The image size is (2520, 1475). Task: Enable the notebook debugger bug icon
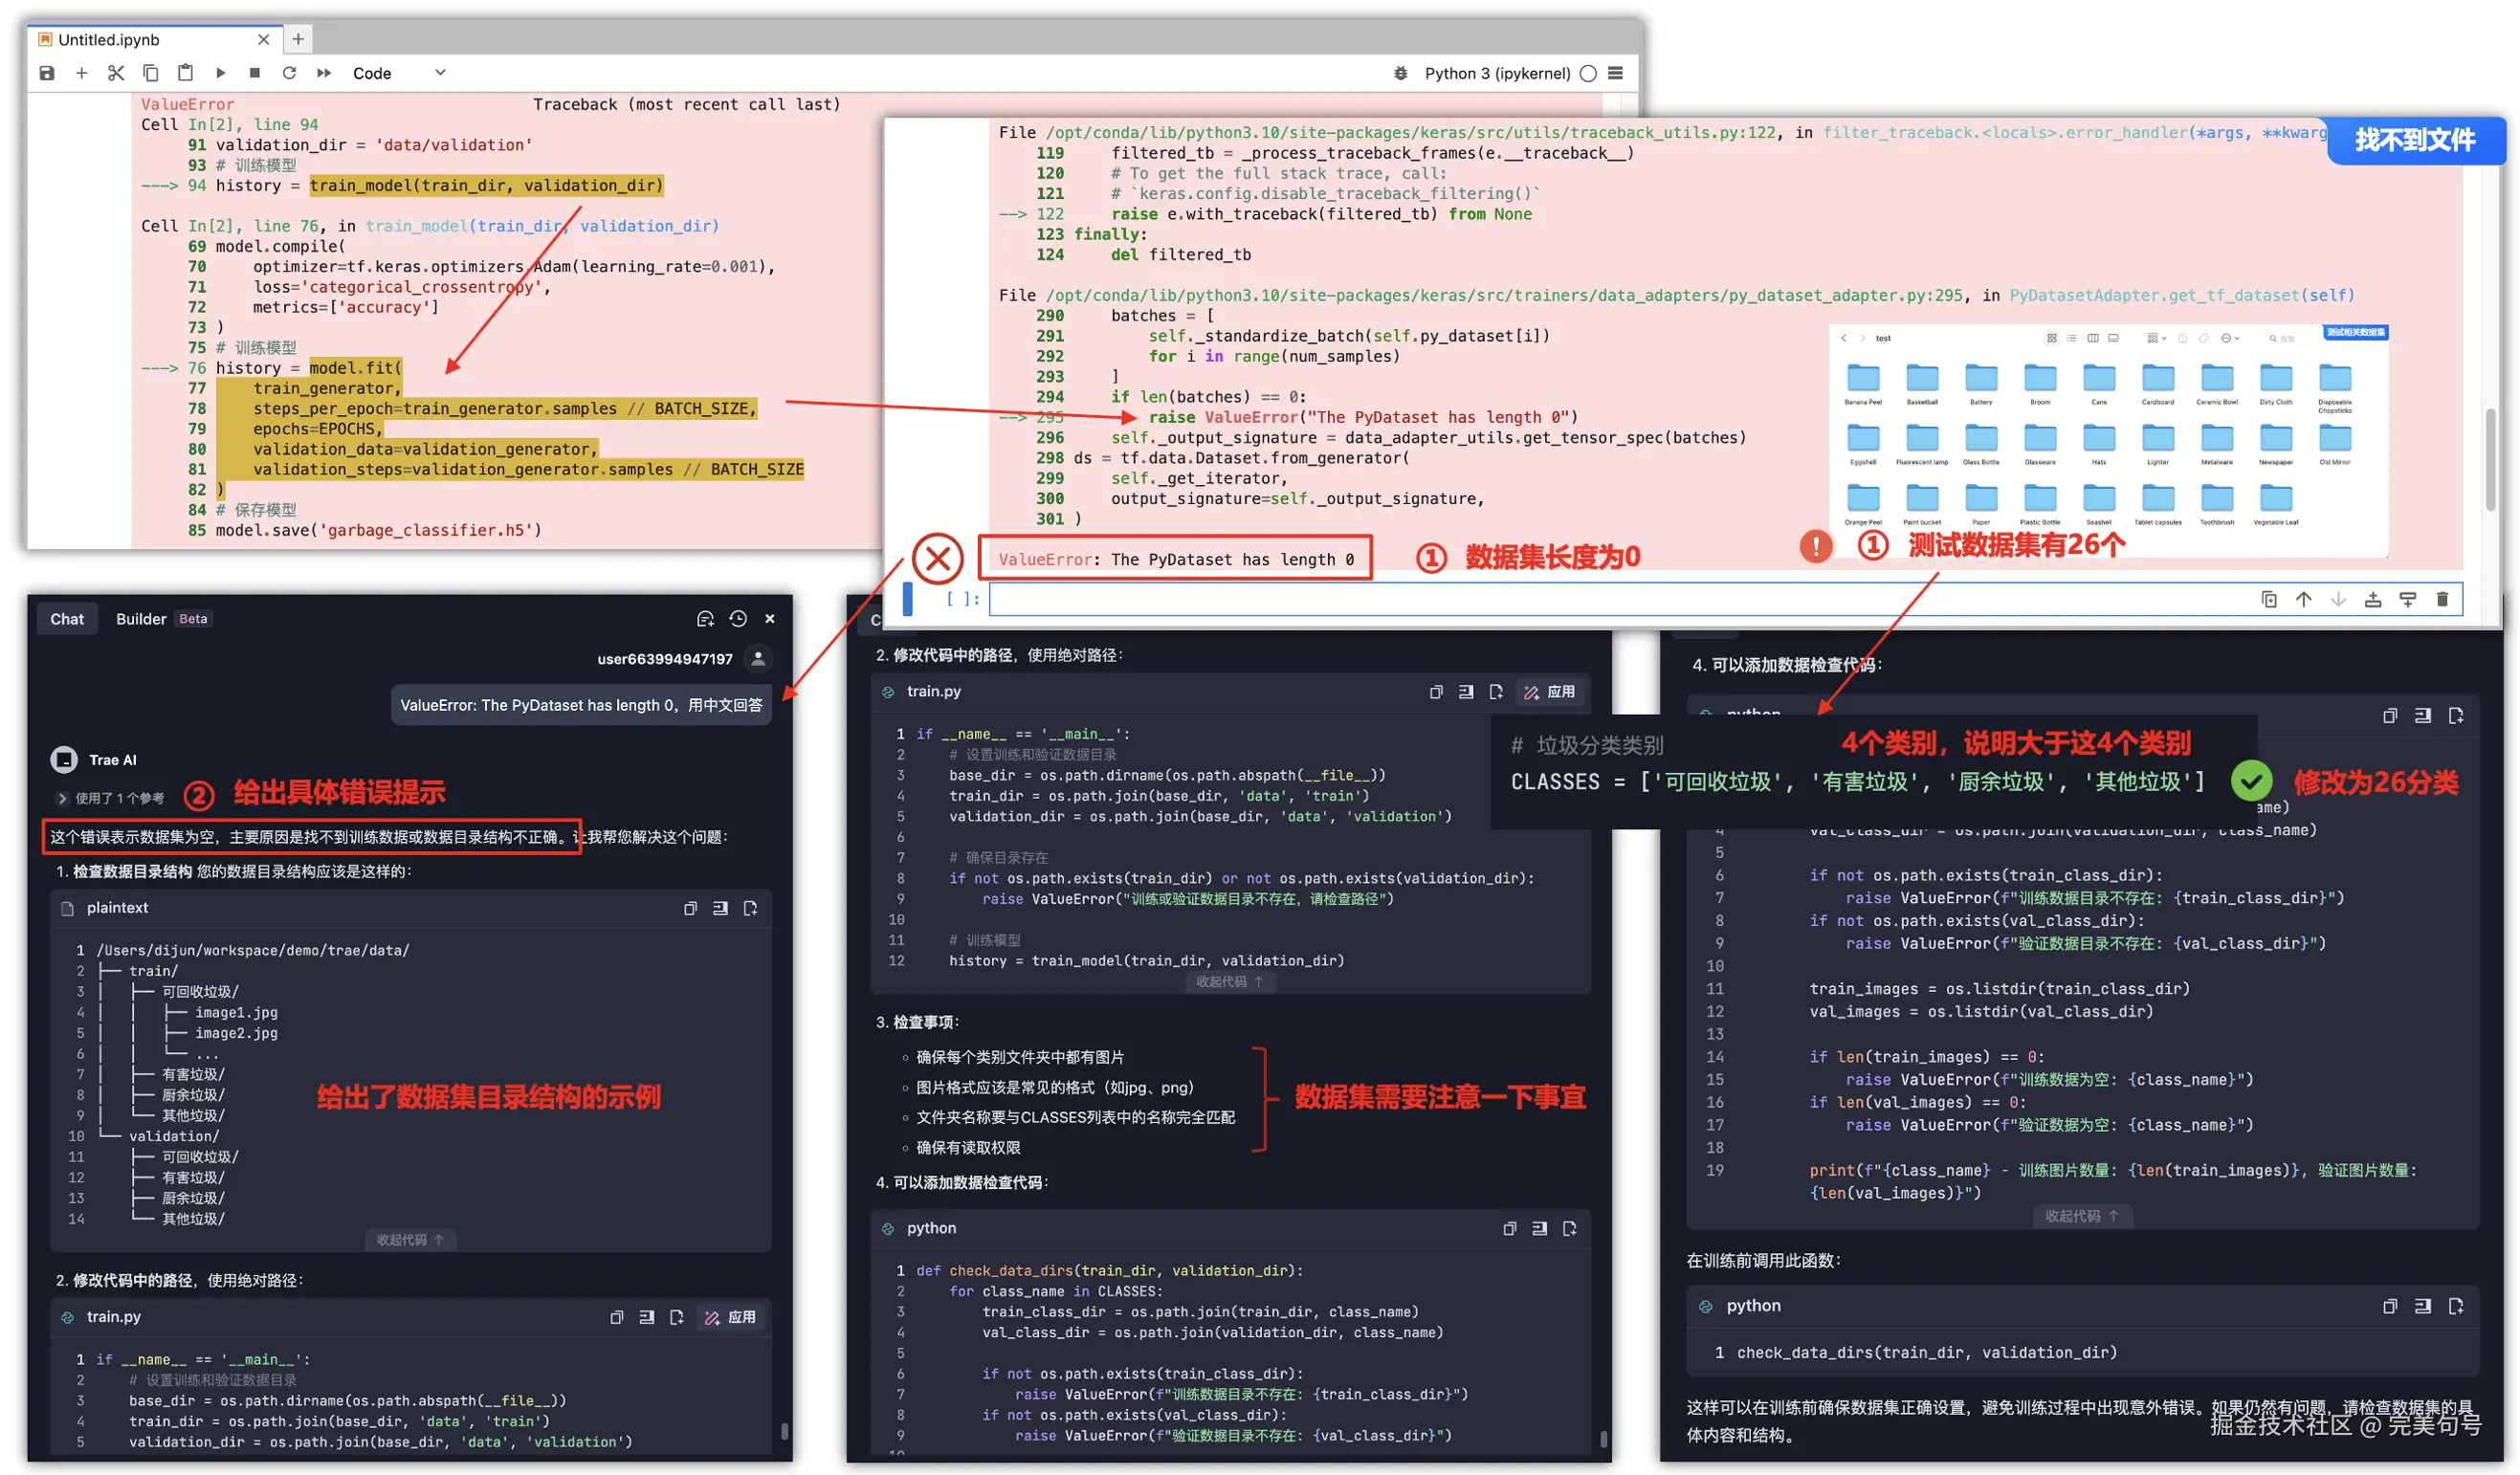[x=1401, y=73]
